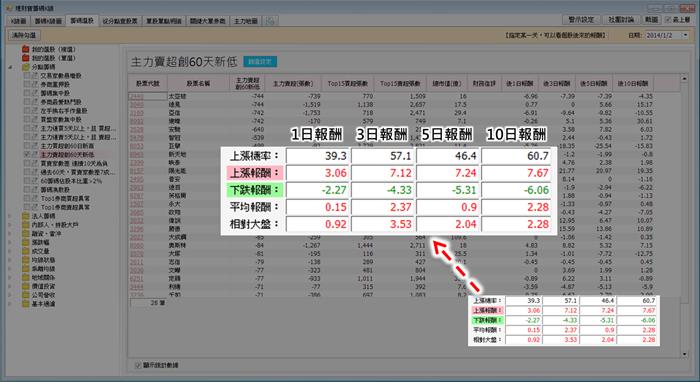This screenshot has width=700, height=382.
Task: Click the small chart icon beside 券商重押股
Action: tap(35, 84)
